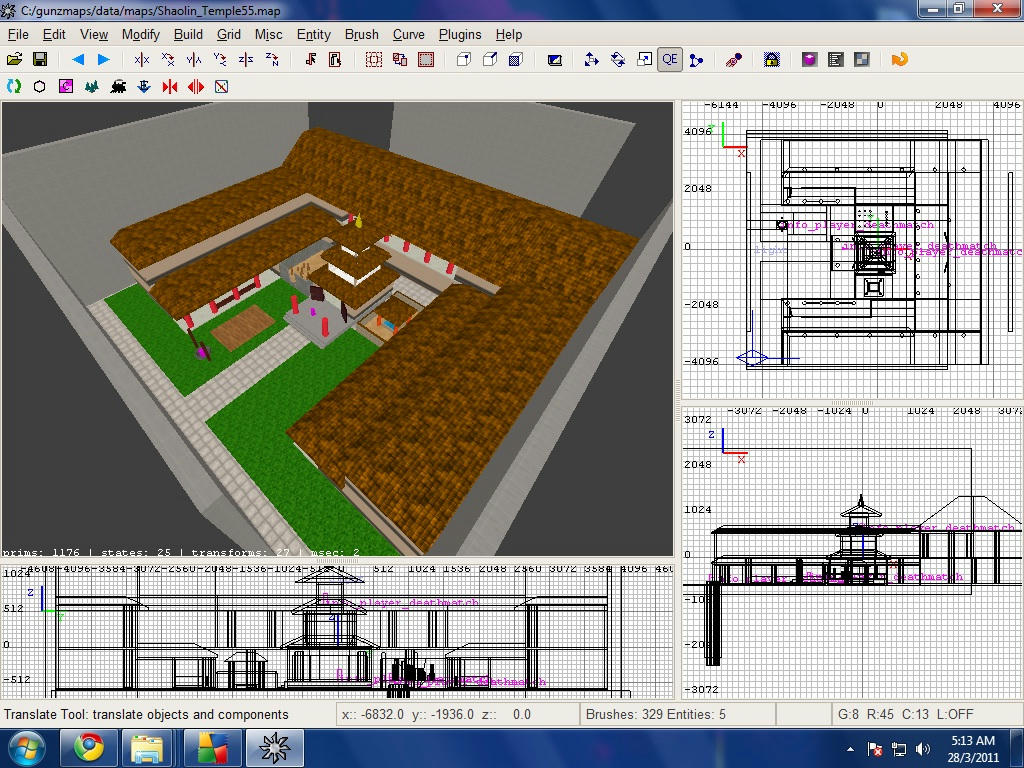The image size is (1024, 768).
Task: Rotate selection around the Y axis
Action: [x=220, y=60]
